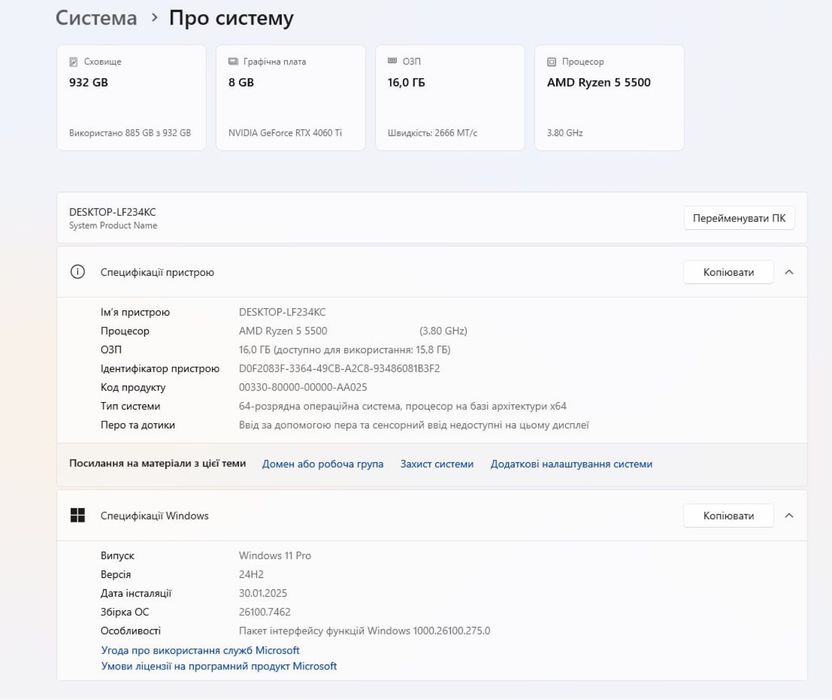
Task: Open the Захист системи link
Action: (437, 464)
